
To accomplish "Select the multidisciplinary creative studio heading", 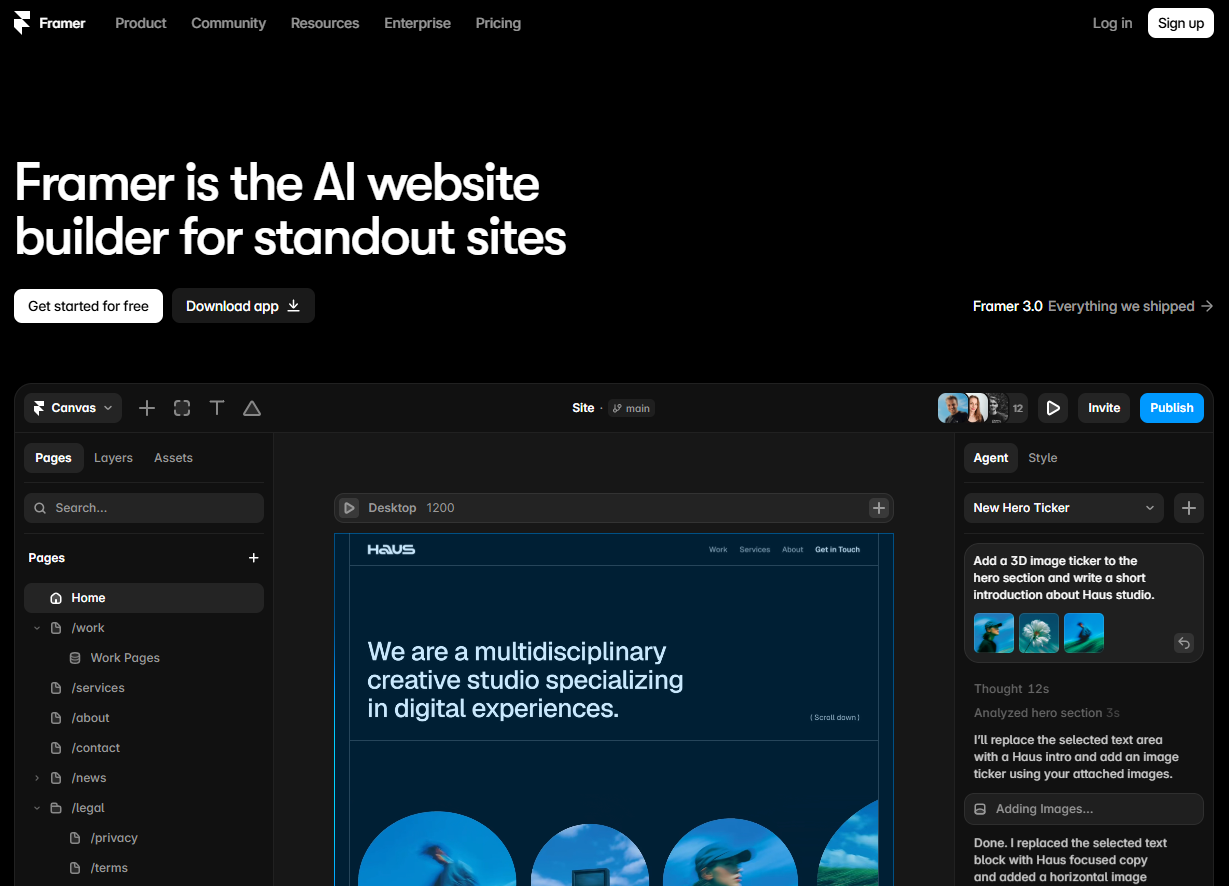I will [x=525, y=680].
